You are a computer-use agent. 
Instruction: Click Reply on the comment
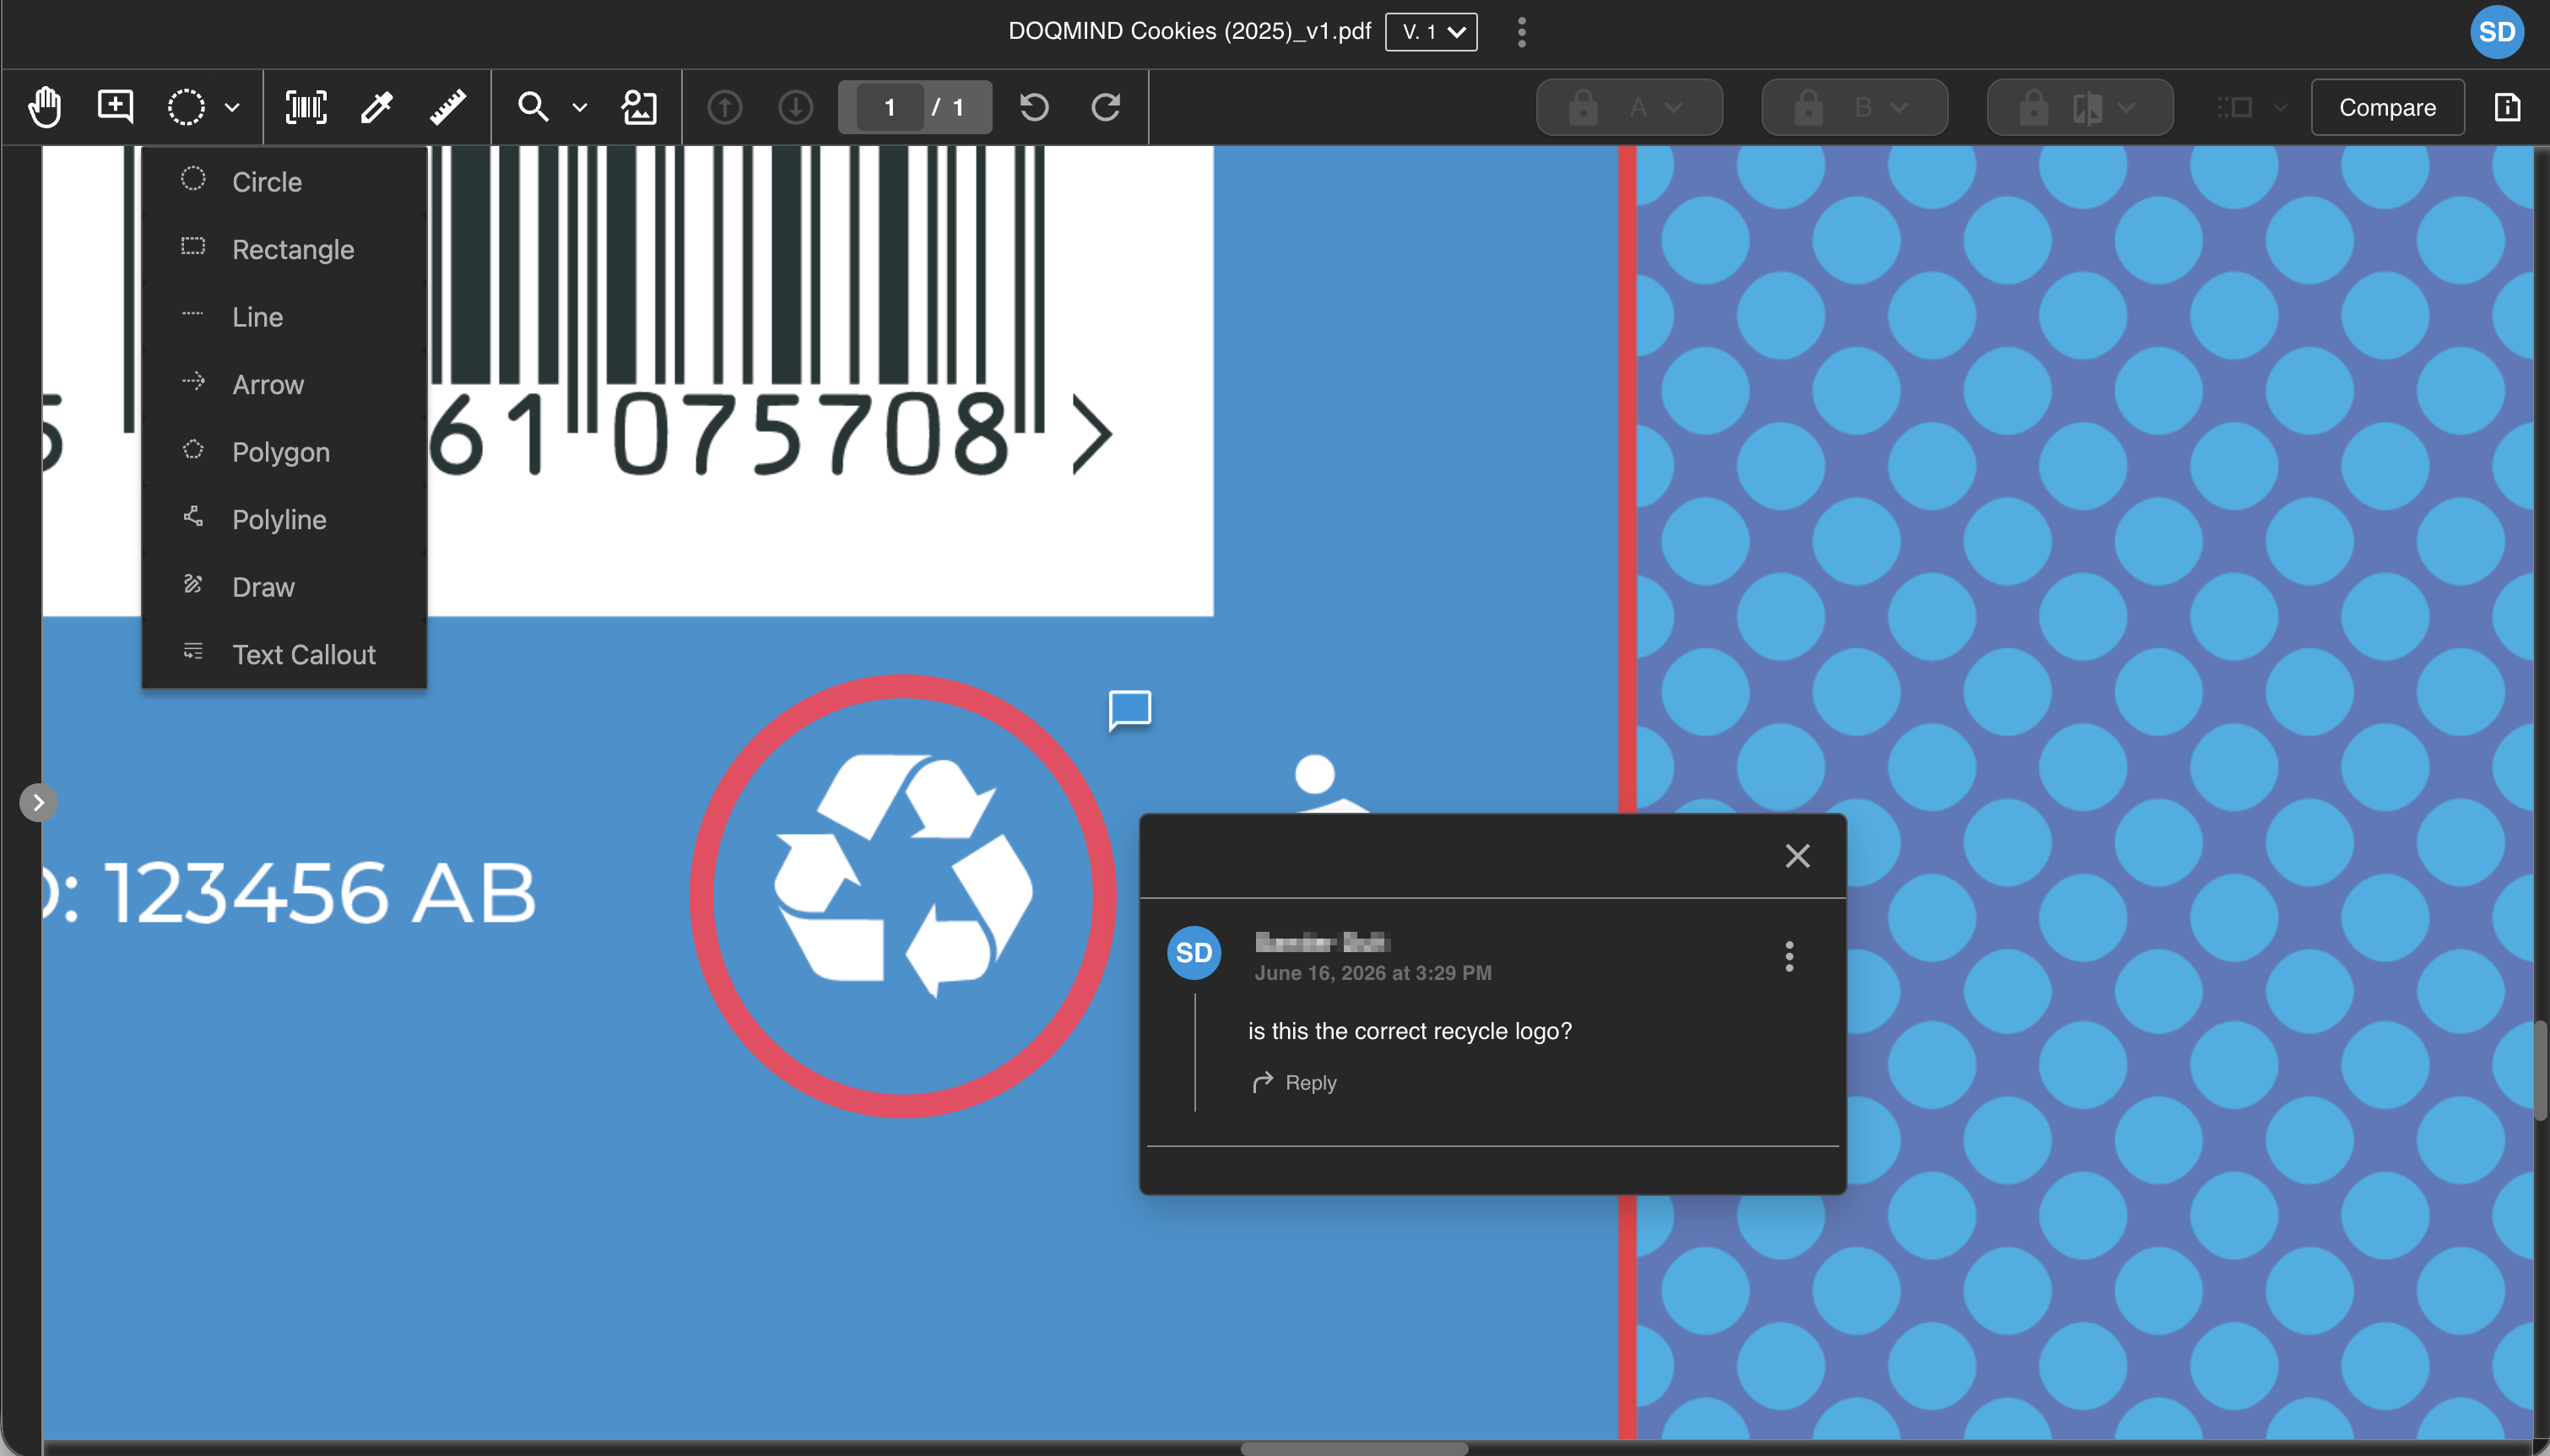[1294, 1082]
